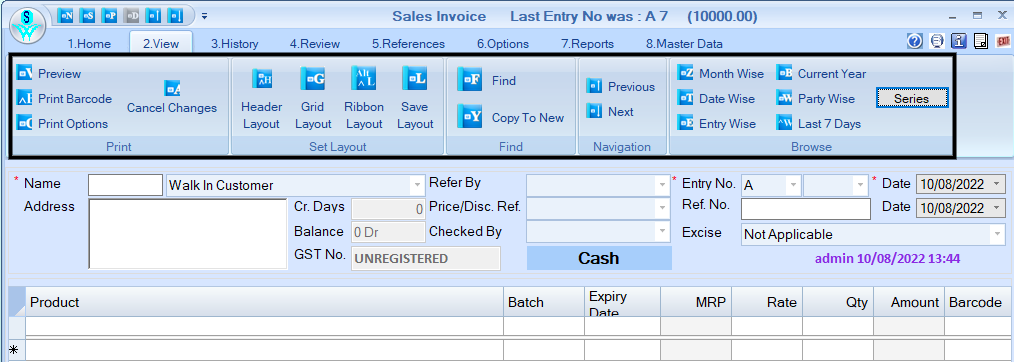Viewport: 1014px width, 362px height.
Task: Click the Batch column header
Action: pos(544,302)
